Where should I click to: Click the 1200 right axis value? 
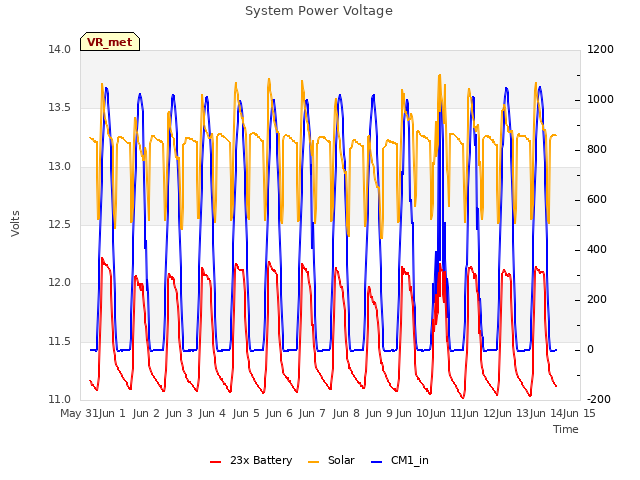point(600,50)
